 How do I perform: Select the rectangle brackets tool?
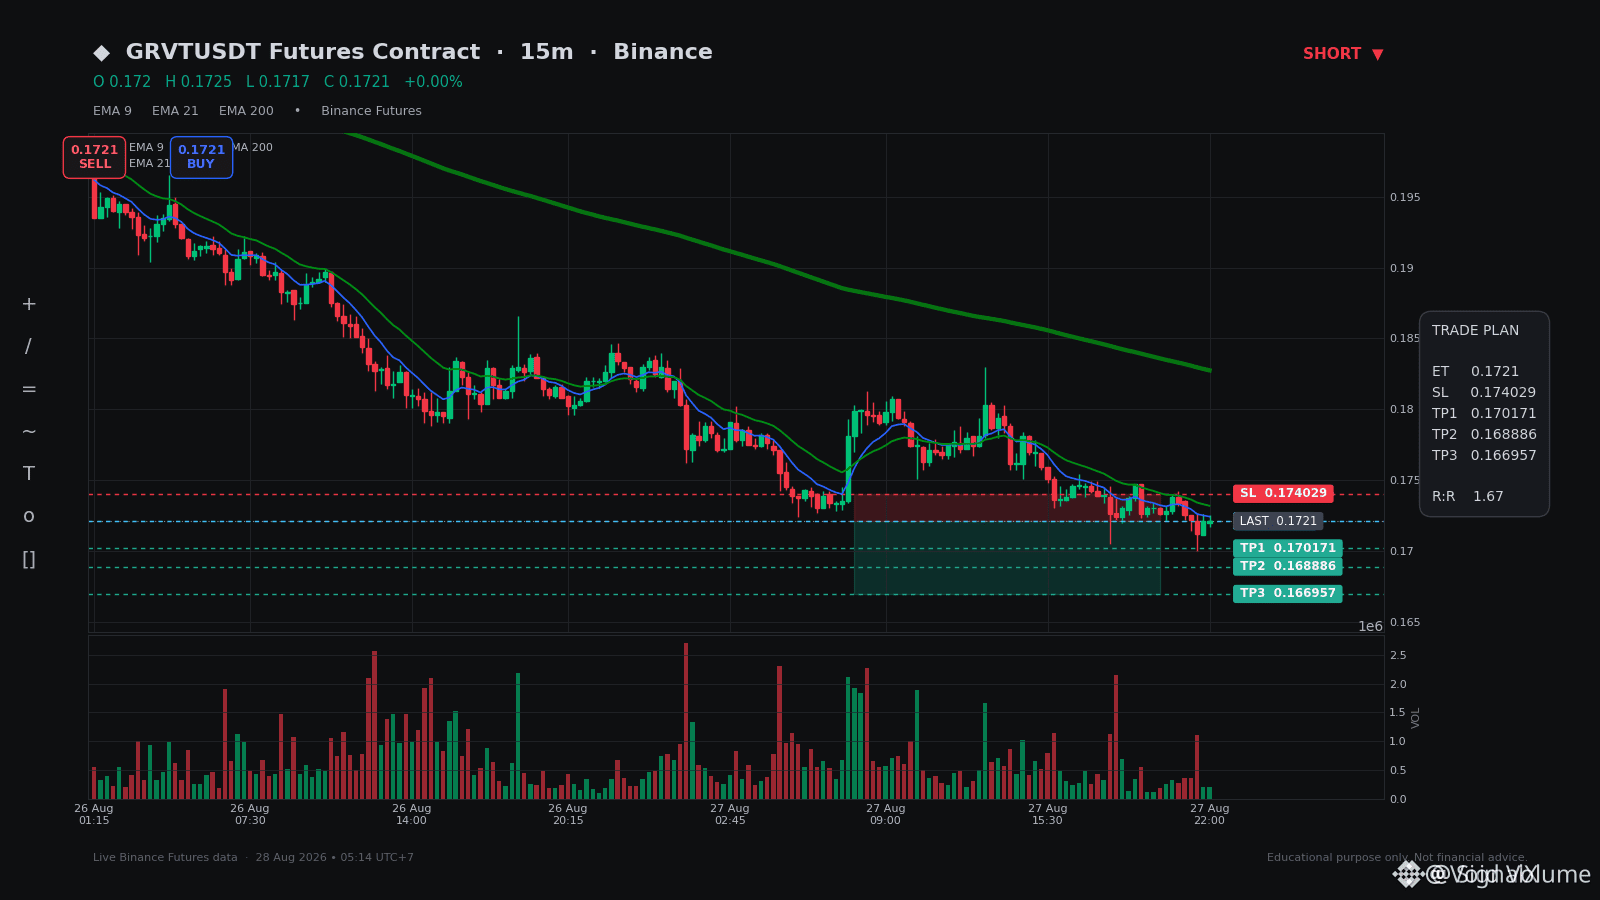point(29,559)
